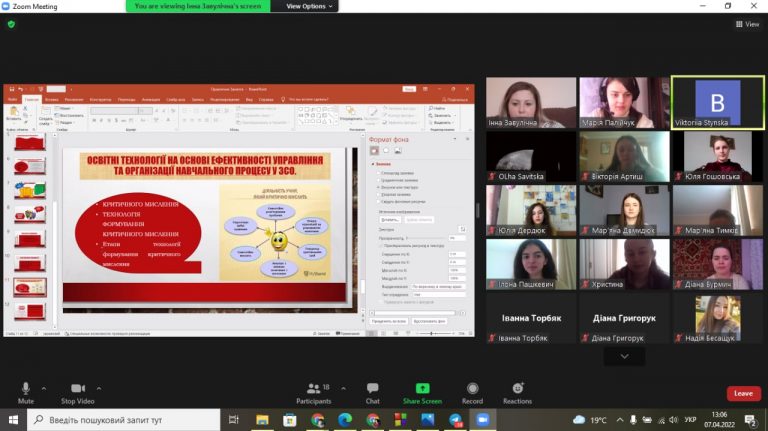Open Reactions emoji menu

517,393
